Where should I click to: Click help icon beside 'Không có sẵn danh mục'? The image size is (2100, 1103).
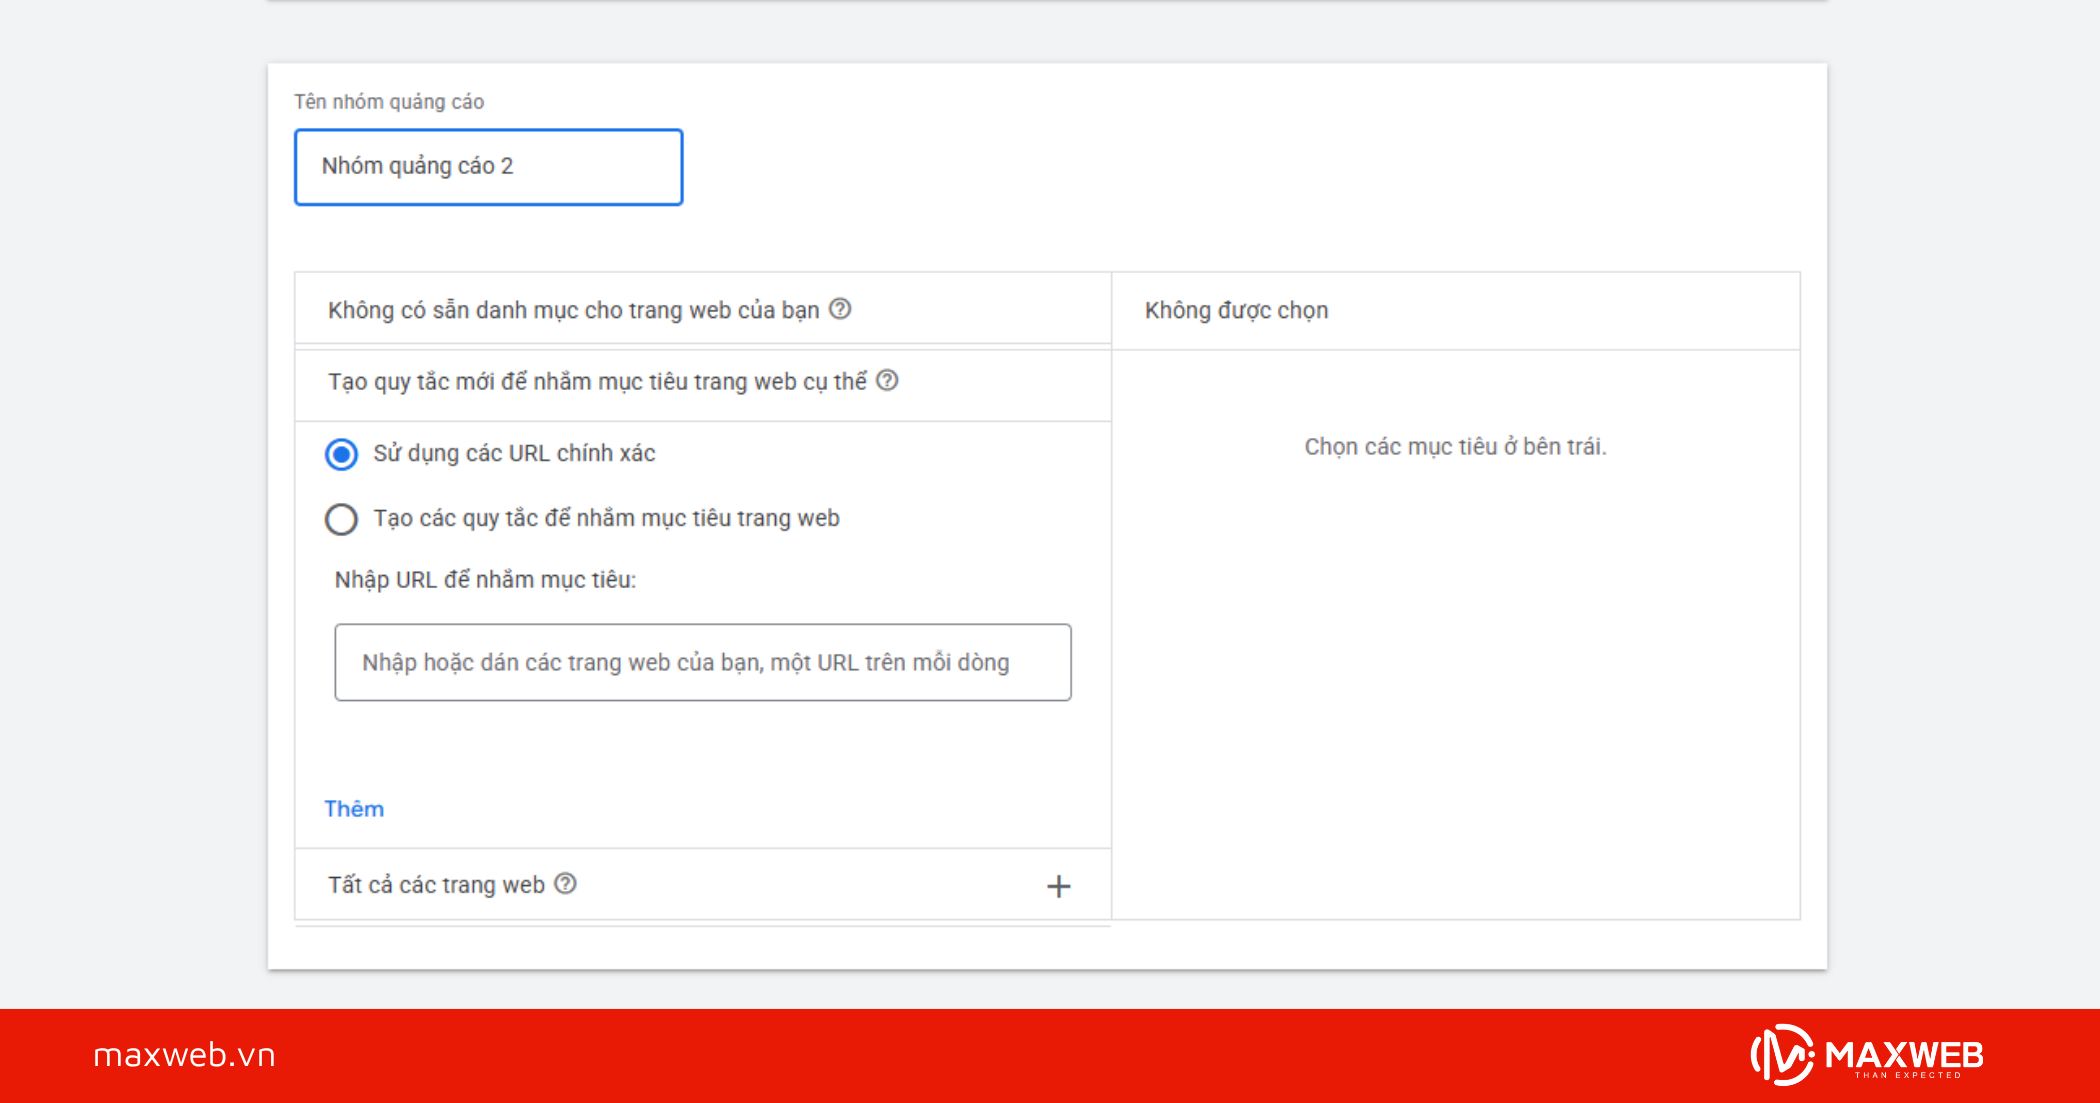(840, 309)
